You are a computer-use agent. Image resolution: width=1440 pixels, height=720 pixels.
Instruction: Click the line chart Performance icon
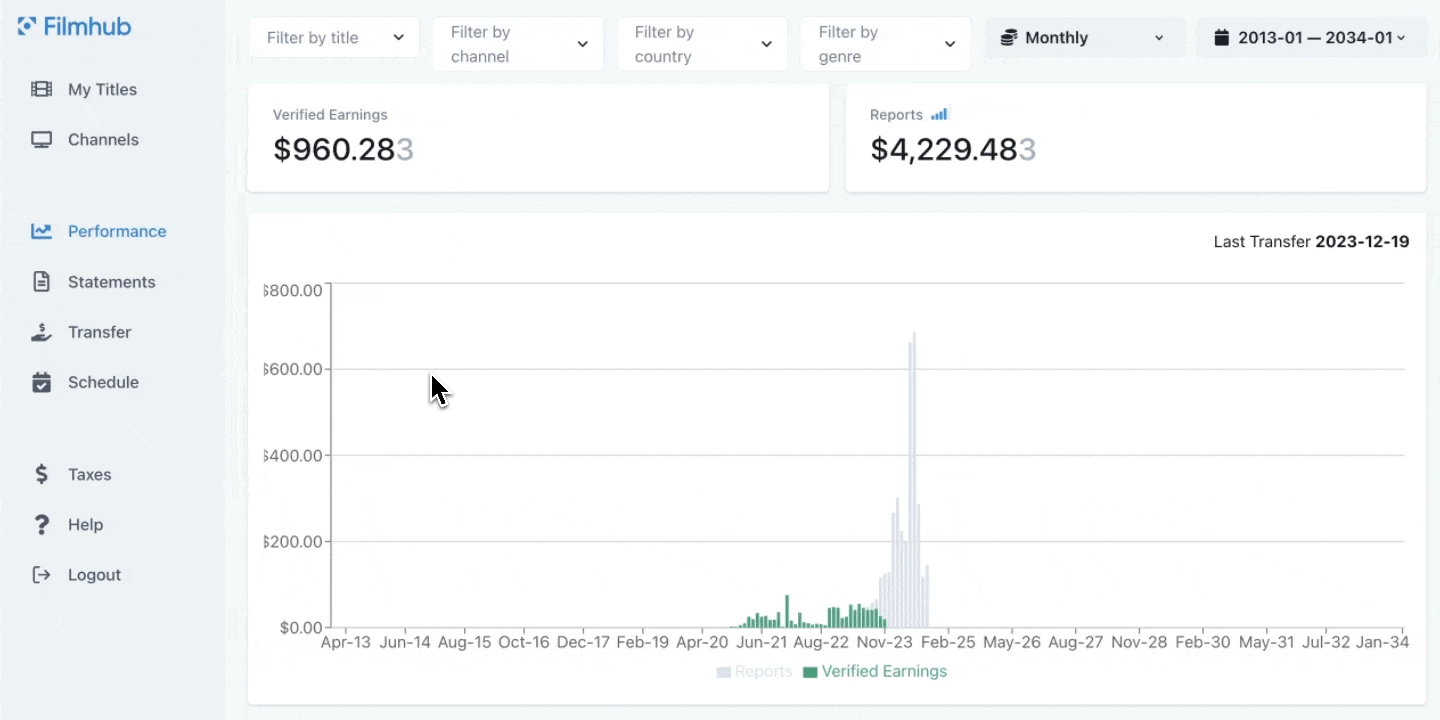click(x=41, y=231)
